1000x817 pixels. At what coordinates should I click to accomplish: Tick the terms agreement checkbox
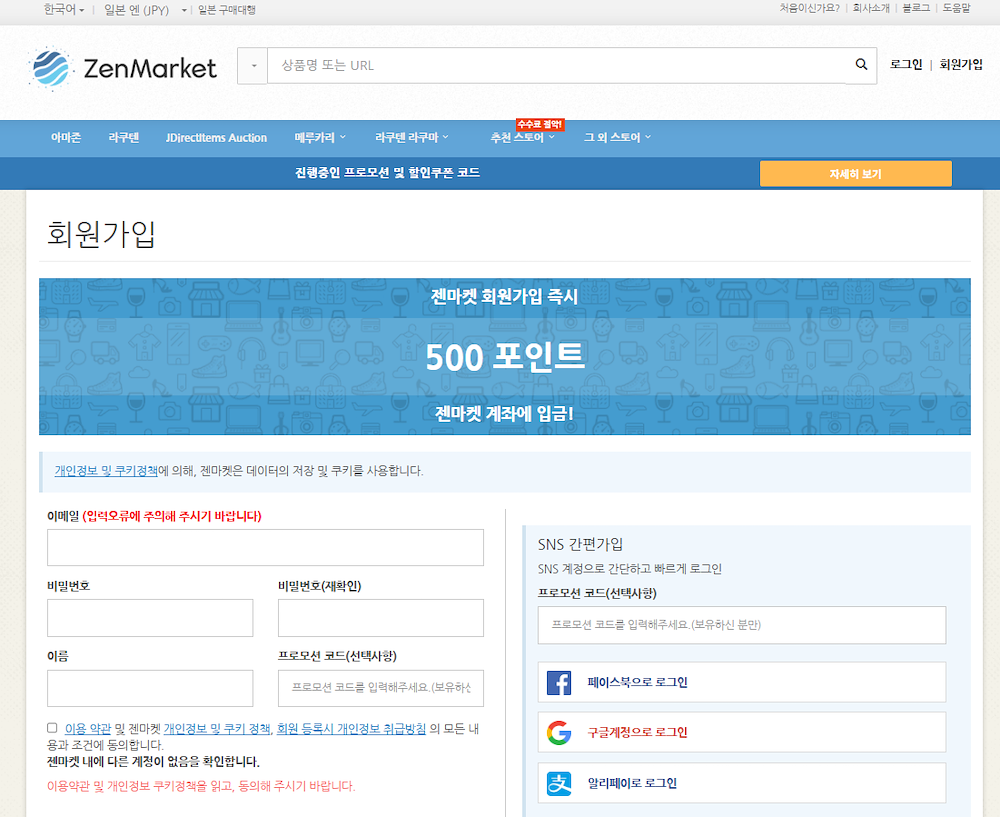point(52,728)
